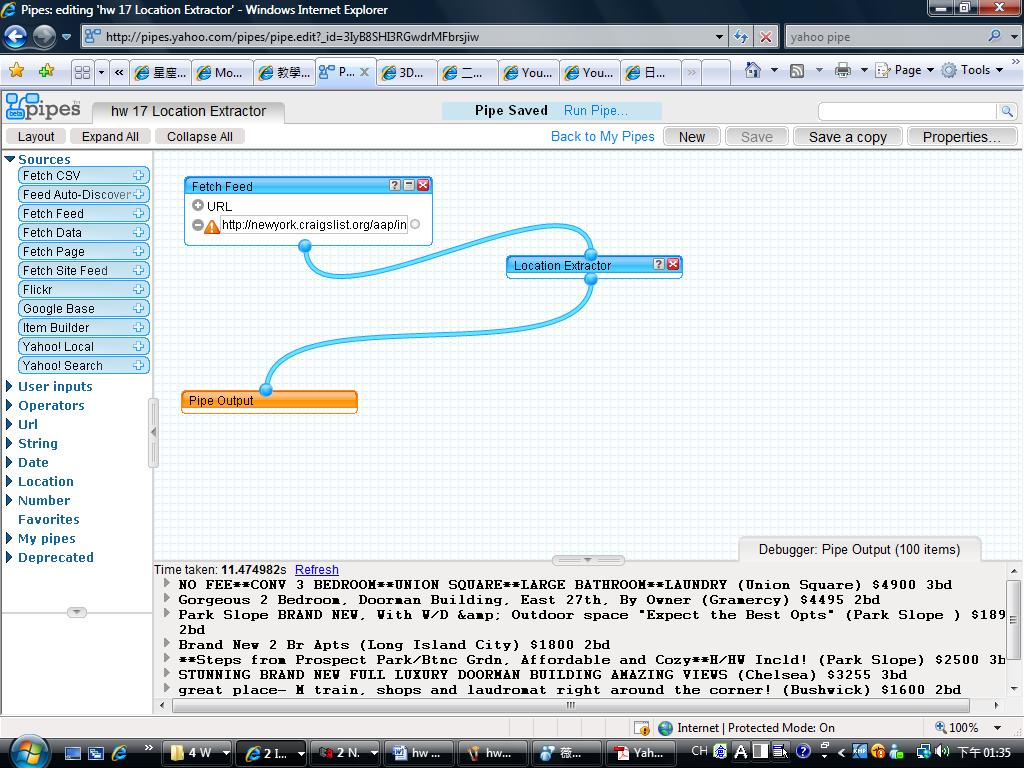Click Collapse All
Screen dimensions: 1024x768
[x=200, y=136]
